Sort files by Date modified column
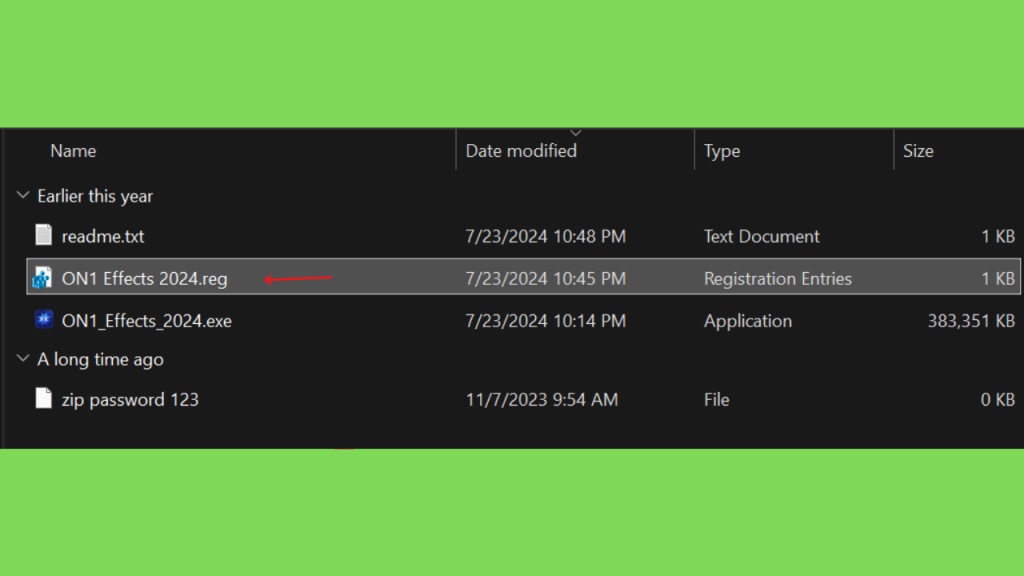This screenshot has width=1024, height=576. (x=521, y=151)
